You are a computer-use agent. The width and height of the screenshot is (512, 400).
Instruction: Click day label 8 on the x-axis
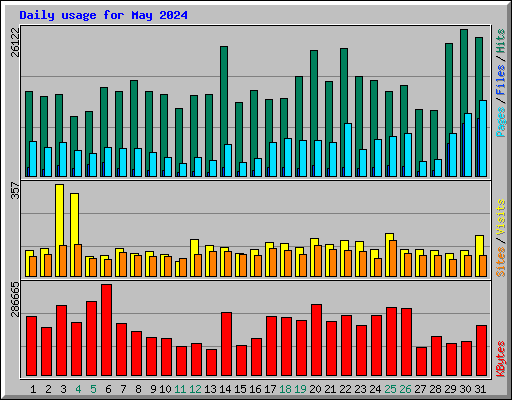pyautogui.click(x=138, y=389)
